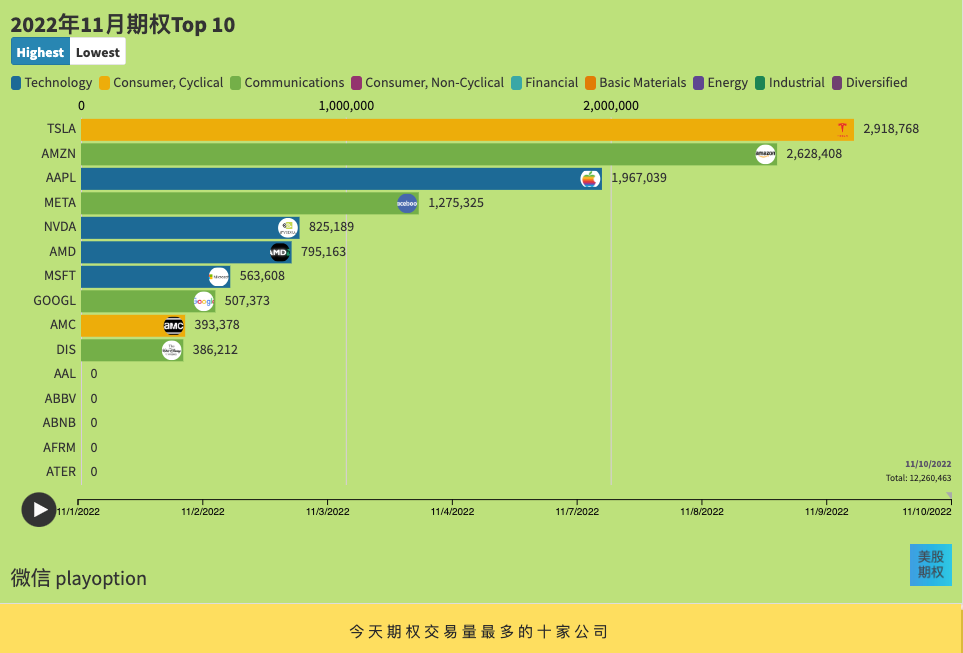
Task: Click the Facebook logo on the META bar
Action: click(407, 203)
